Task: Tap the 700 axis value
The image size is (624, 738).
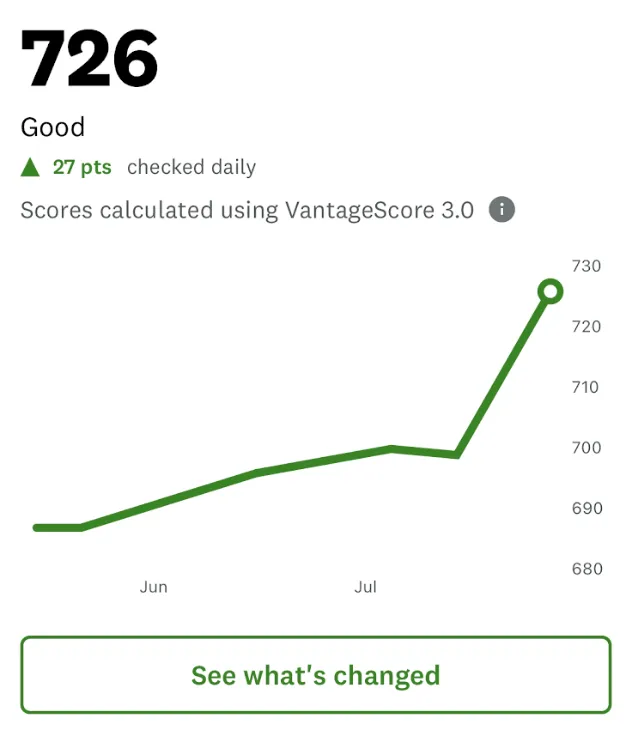Action: coord(586,447)
